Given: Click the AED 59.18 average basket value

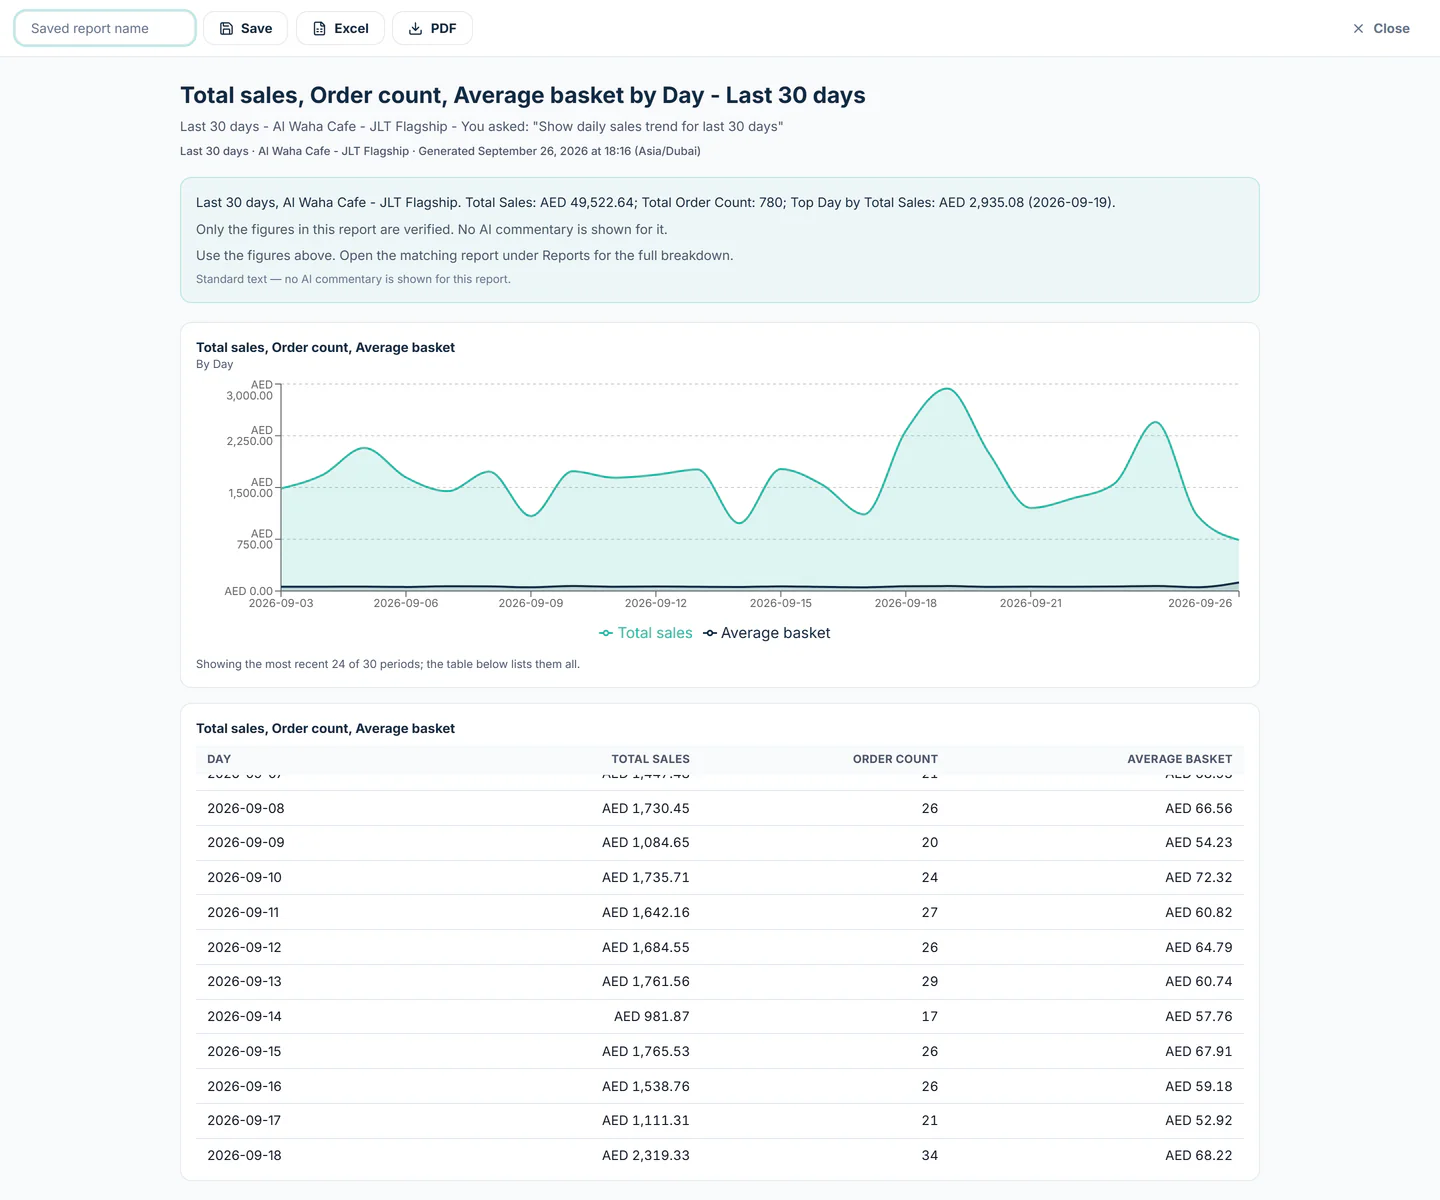Looking at the screenshot, I should point(1198,1086).
